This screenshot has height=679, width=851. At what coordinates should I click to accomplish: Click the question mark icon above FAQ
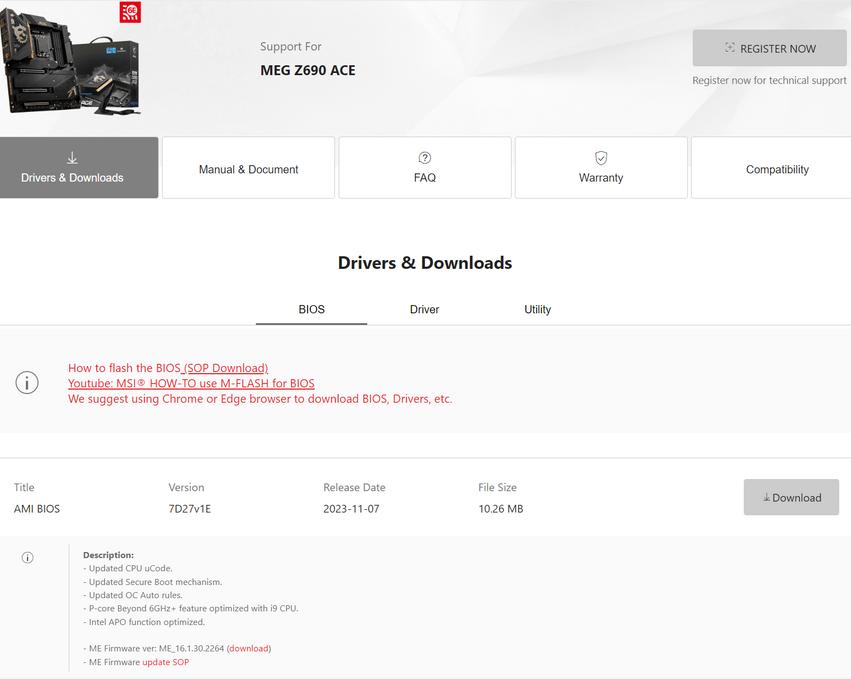(x=425, y=157)
